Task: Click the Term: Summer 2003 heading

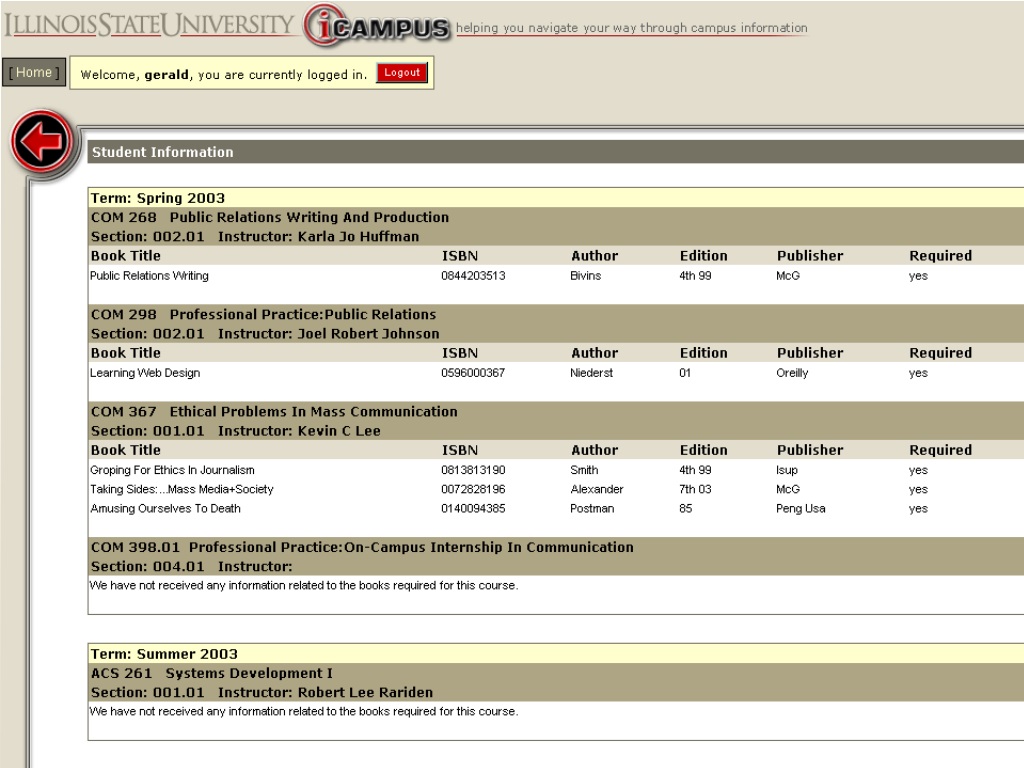Action: pyautogui.click(x=164, y=654)
